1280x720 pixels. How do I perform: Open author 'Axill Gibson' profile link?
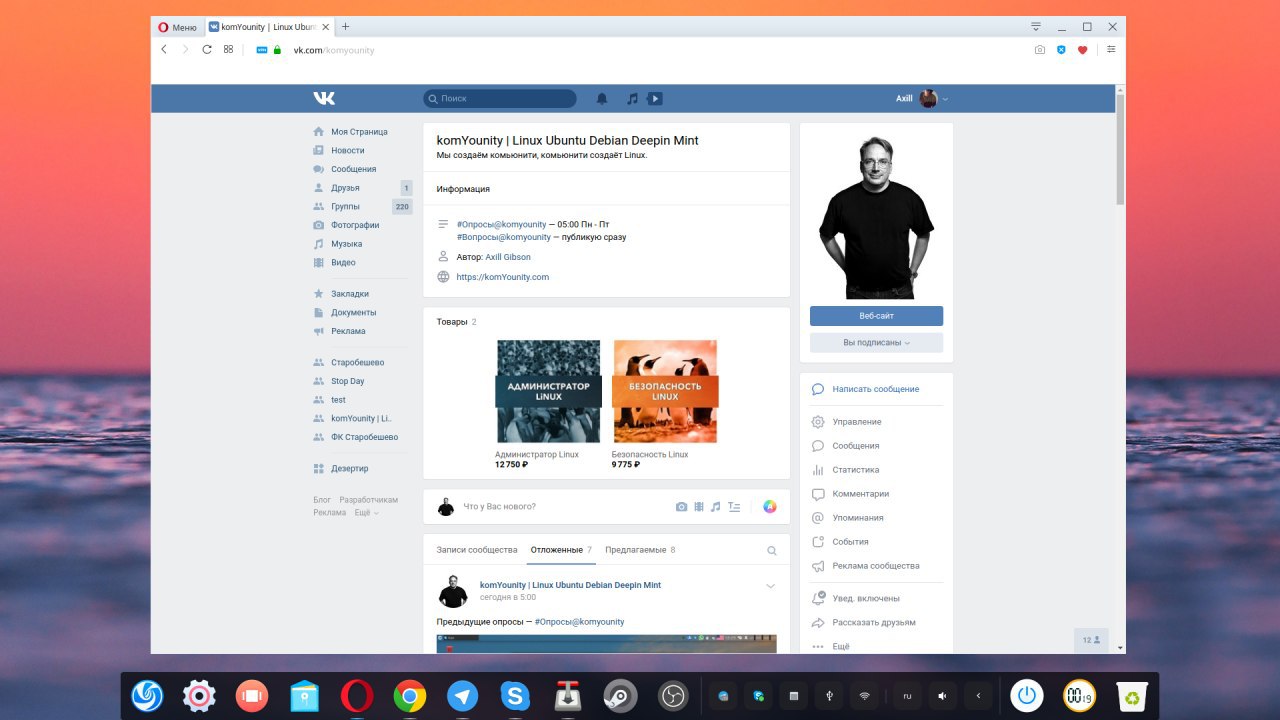click(508, 257)
